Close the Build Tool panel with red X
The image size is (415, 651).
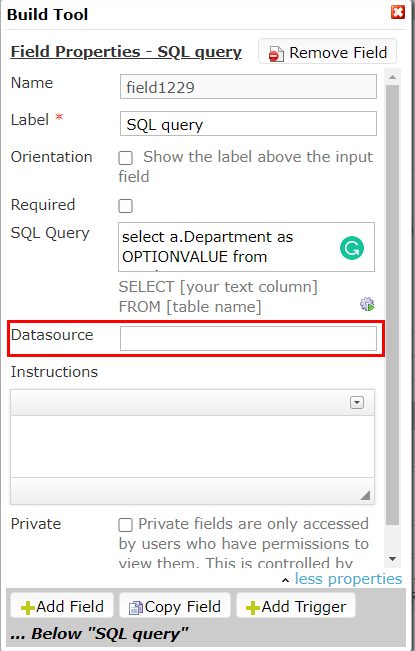(x=398, y=12)
